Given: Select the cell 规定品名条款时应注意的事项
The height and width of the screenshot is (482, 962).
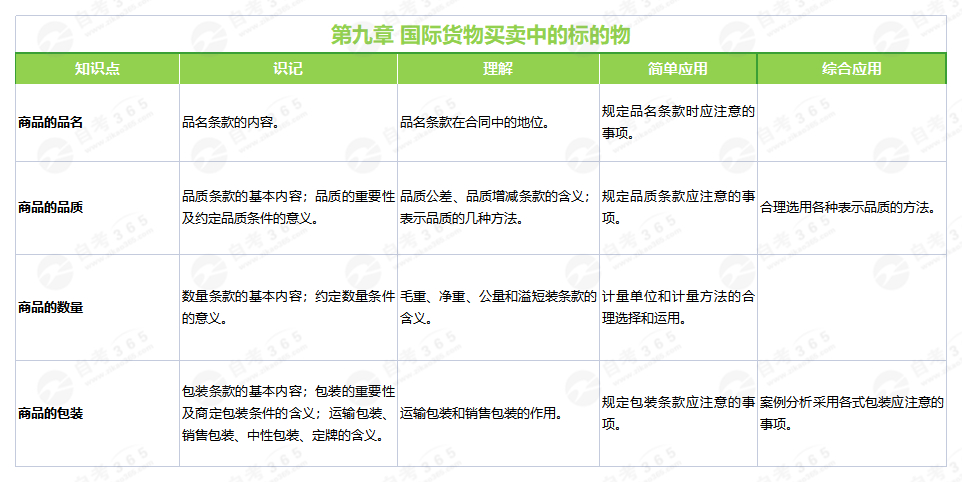Looking at the screenshot, I should click(x=677, y=122).
